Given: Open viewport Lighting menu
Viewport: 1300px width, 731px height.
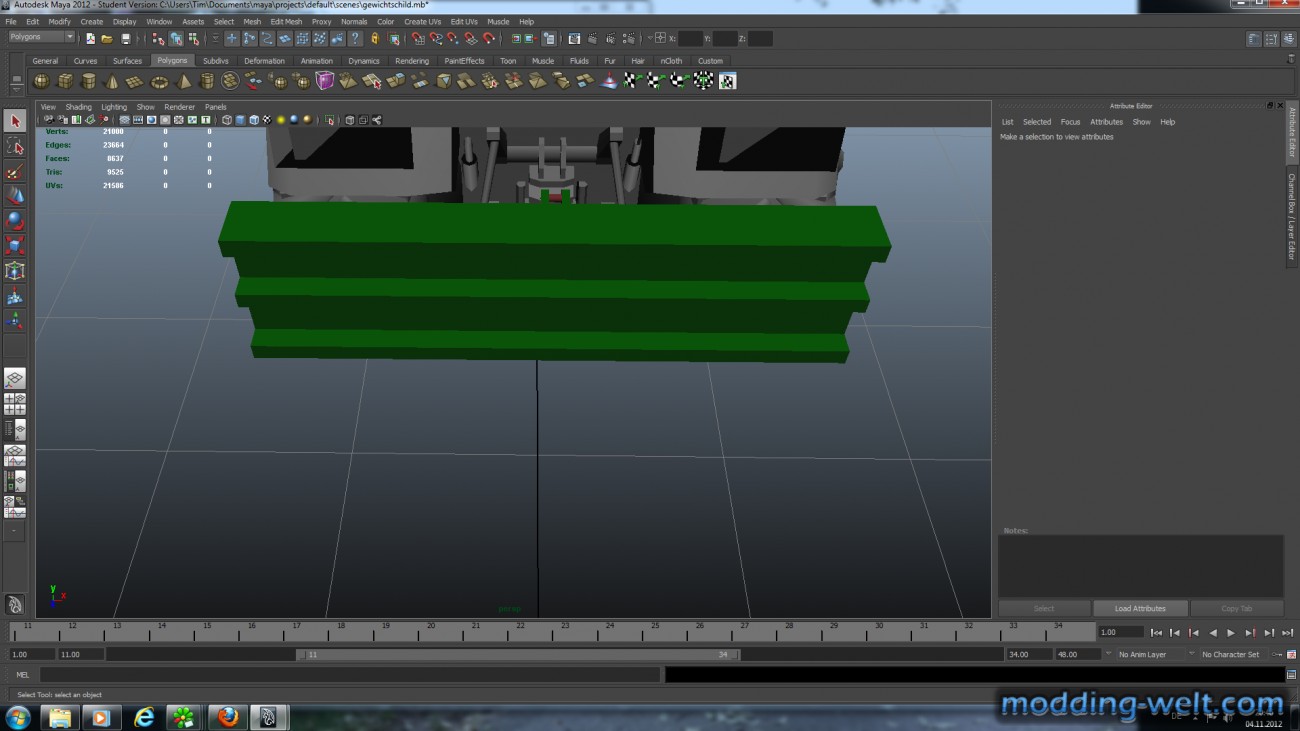Looking at the screenshot, I should [x=114, y=107].
